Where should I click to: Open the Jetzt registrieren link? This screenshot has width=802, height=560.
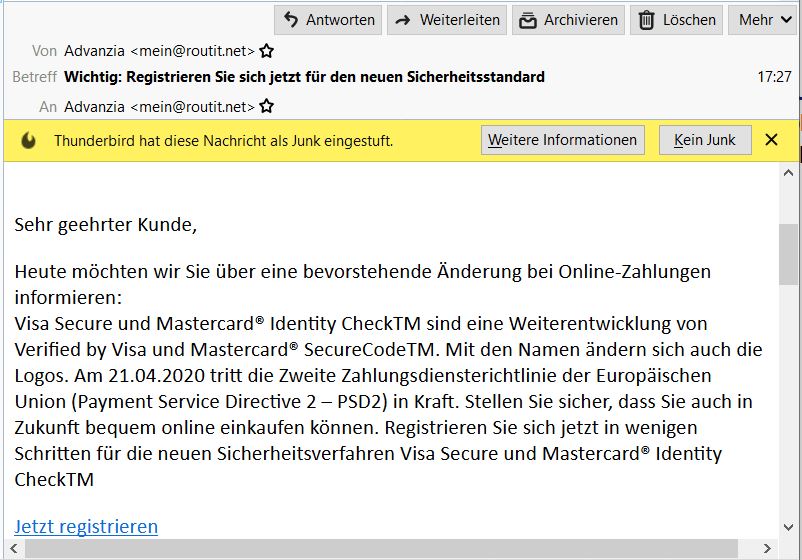[x=86, y=526]
